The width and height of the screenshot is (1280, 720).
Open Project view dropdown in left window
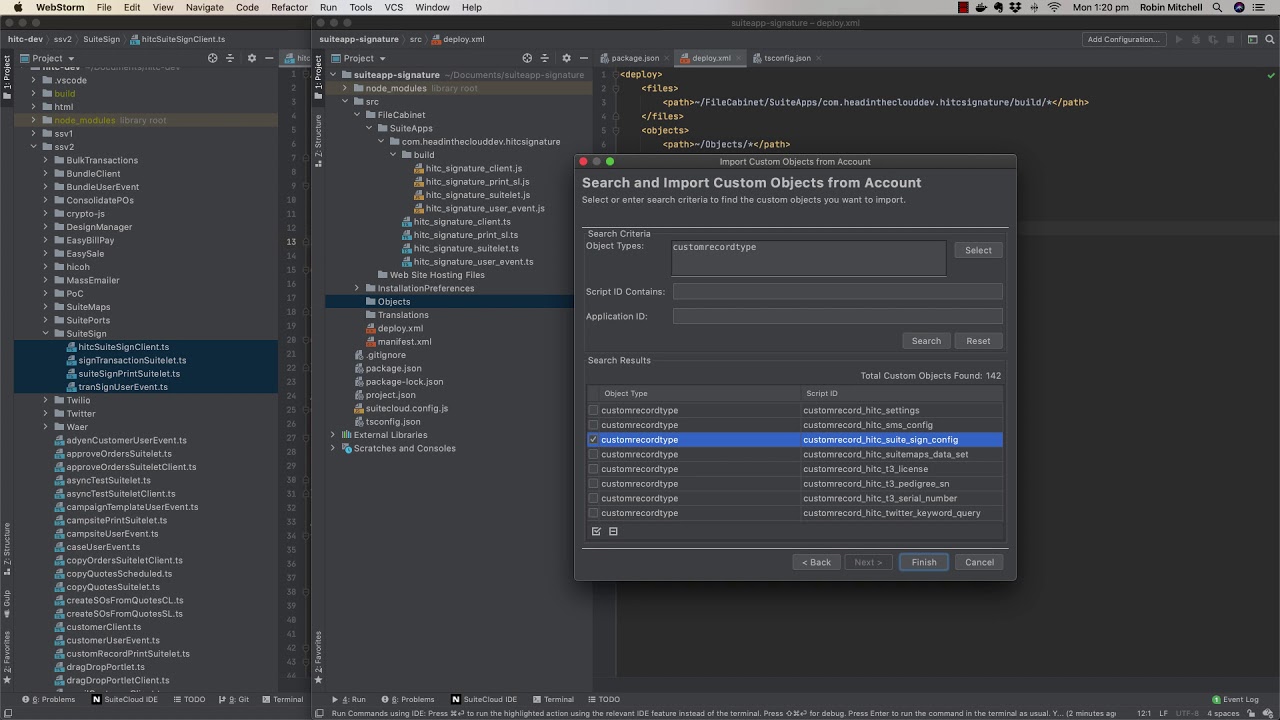(x=47, y=58)
